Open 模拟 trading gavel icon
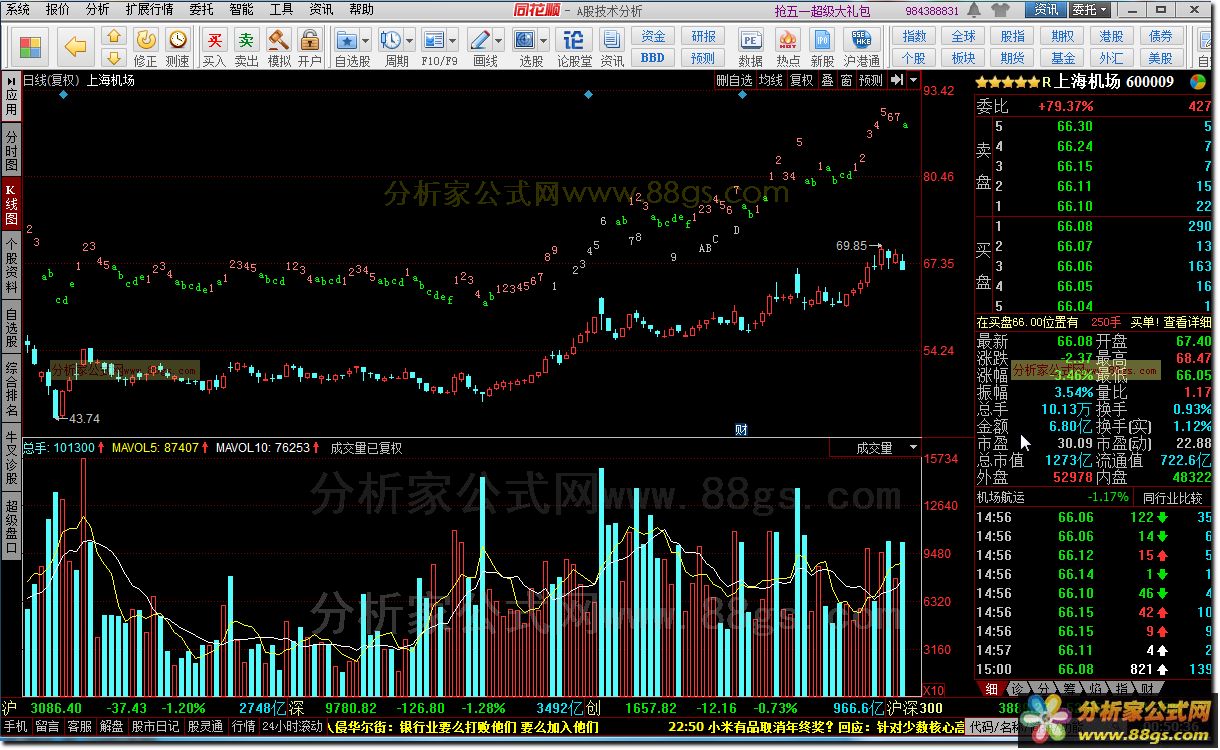This screenshot has width=1220, height=750. tap(278, 40)
